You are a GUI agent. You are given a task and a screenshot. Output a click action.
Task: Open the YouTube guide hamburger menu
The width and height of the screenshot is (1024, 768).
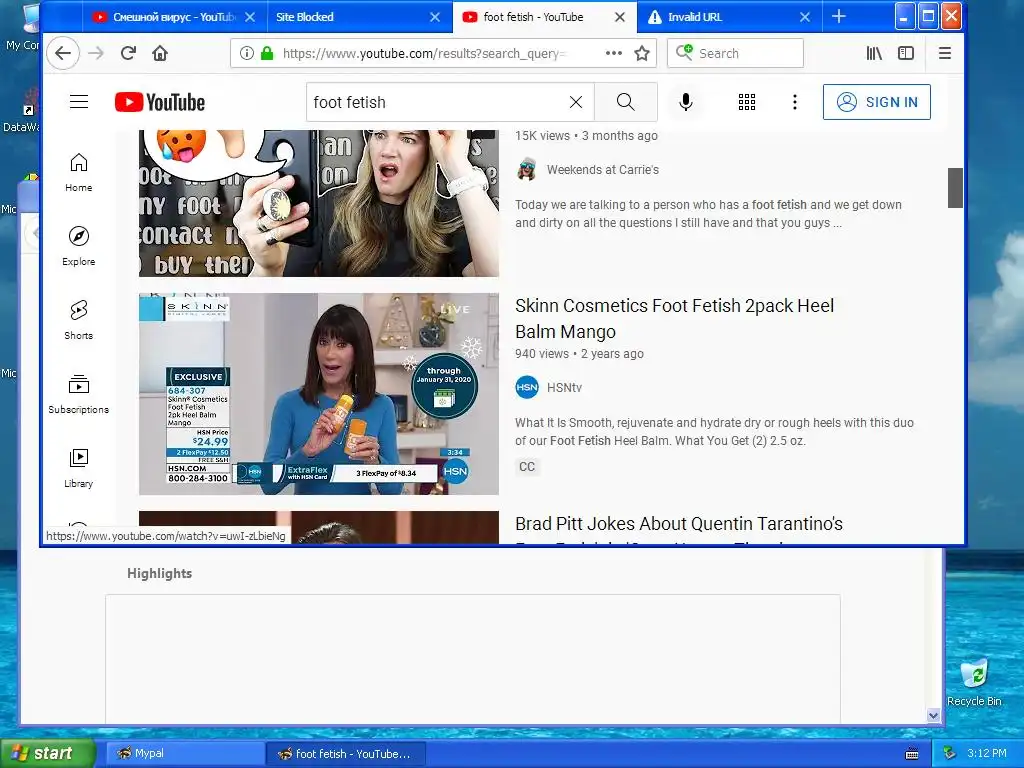click(79, 102)
